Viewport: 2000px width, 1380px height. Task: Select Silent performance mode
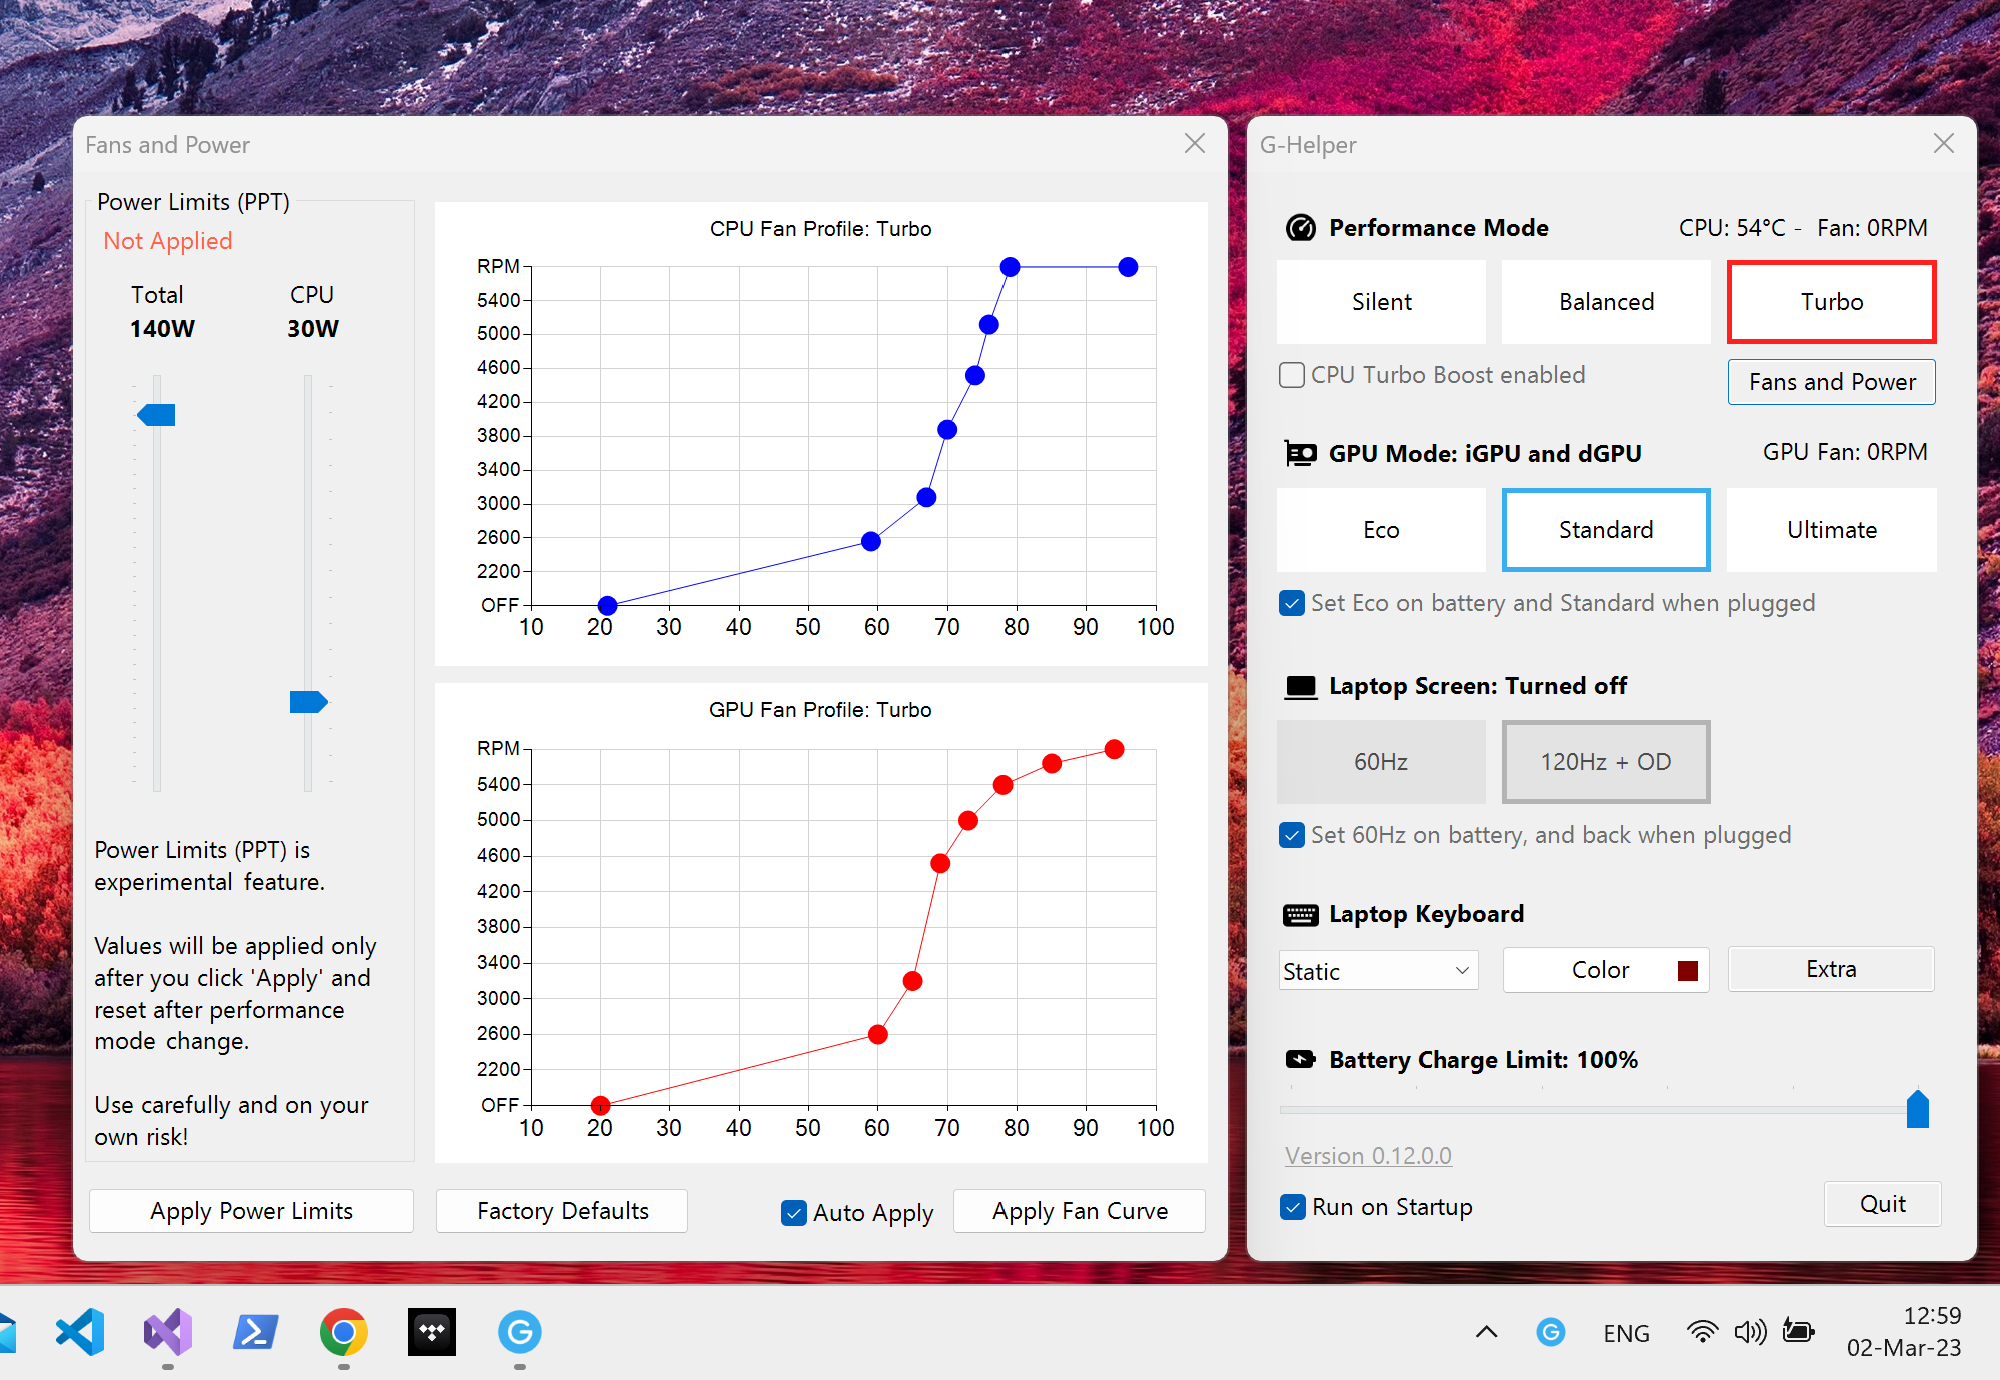point(1381,302)
